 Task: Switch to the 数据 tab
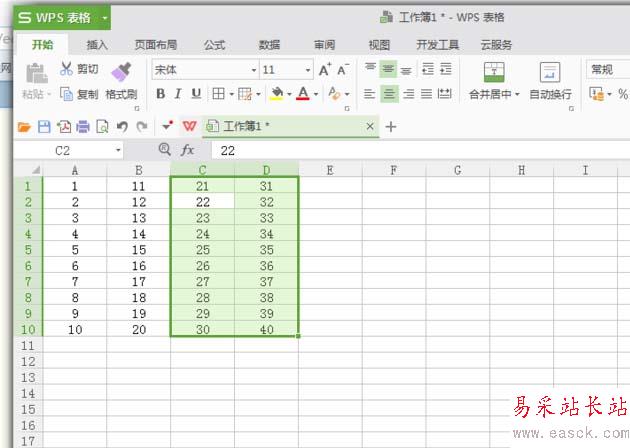point(269,45)
